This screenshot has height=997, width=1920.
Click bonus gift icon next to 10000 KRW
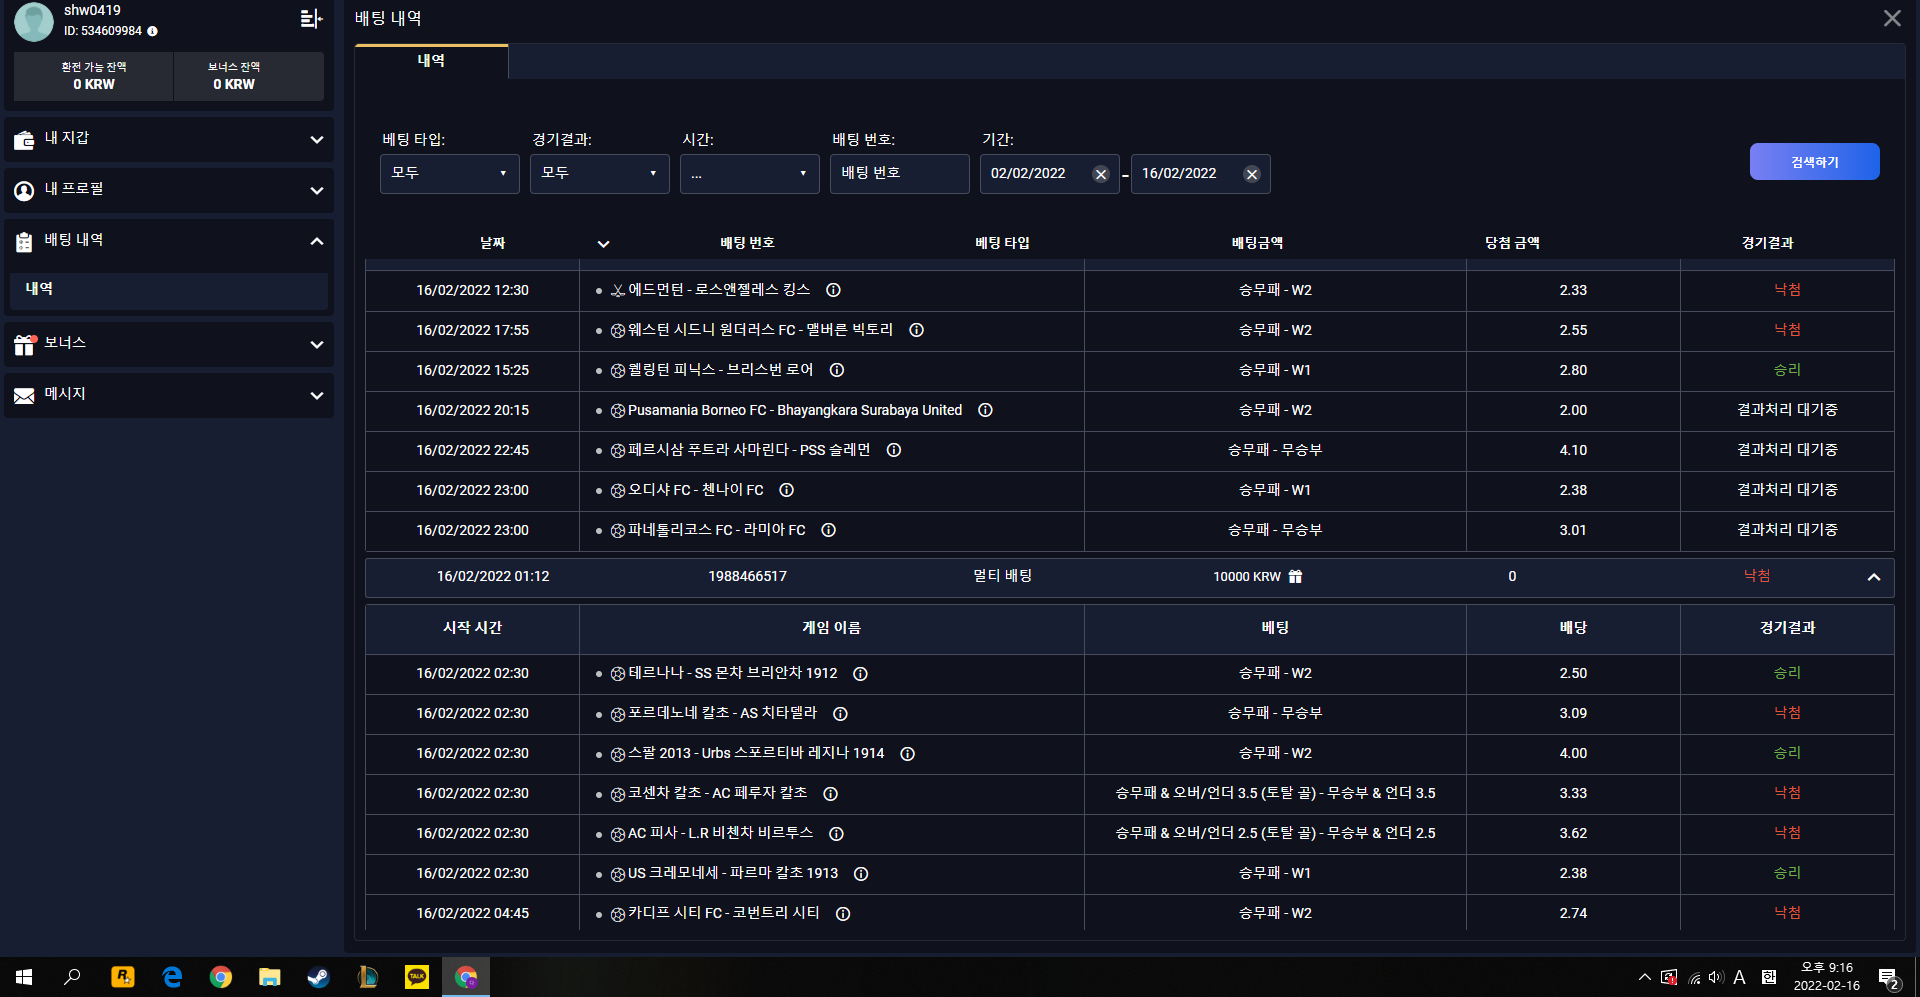(1296, 577)
